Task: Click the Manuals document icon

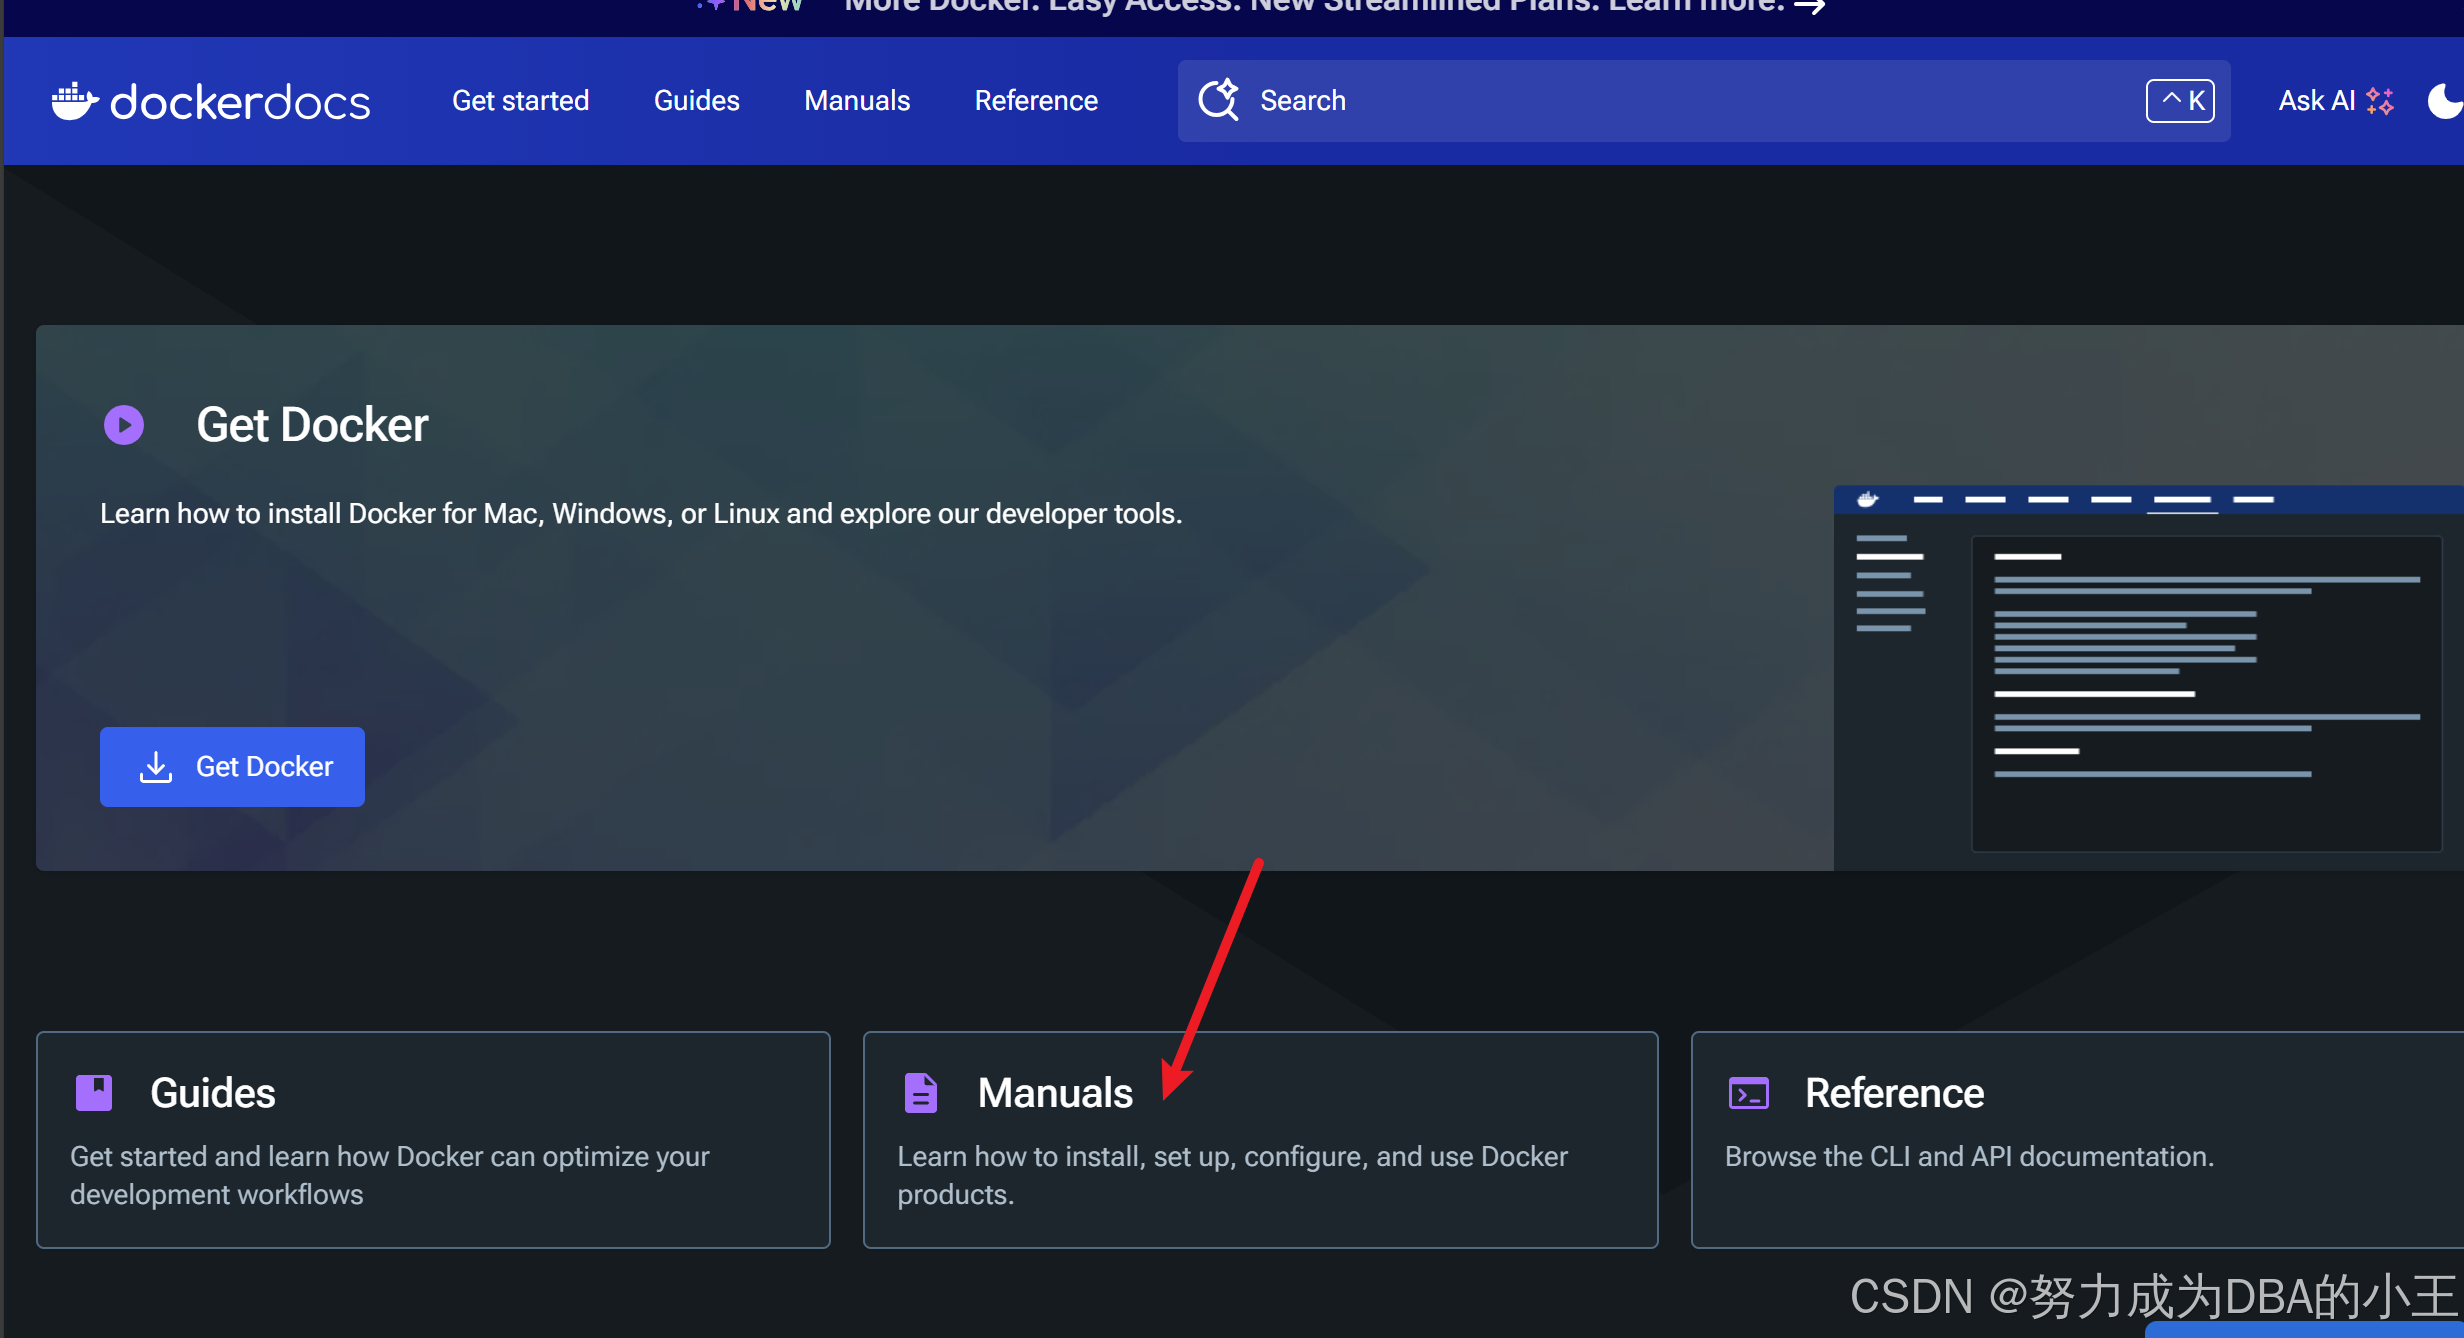Action: click(x=920, y=1093)
